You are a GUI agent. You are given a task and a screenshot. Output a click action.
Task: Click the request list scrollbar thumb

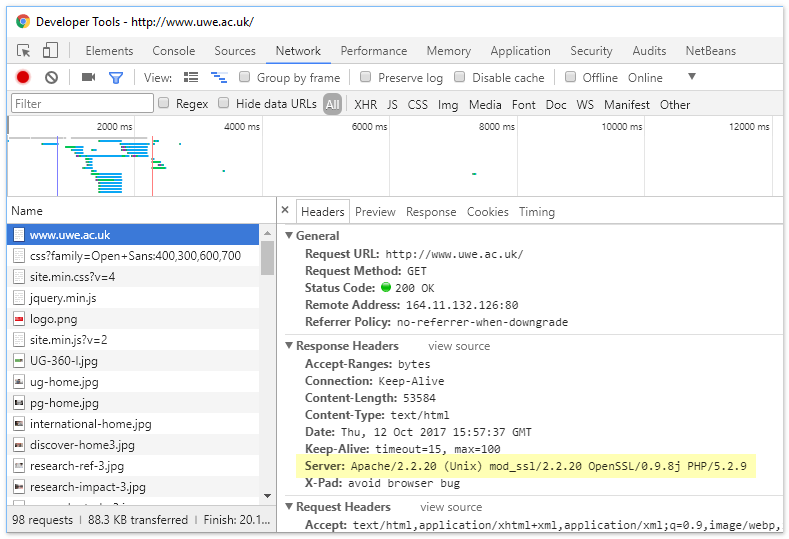point(268,258)
